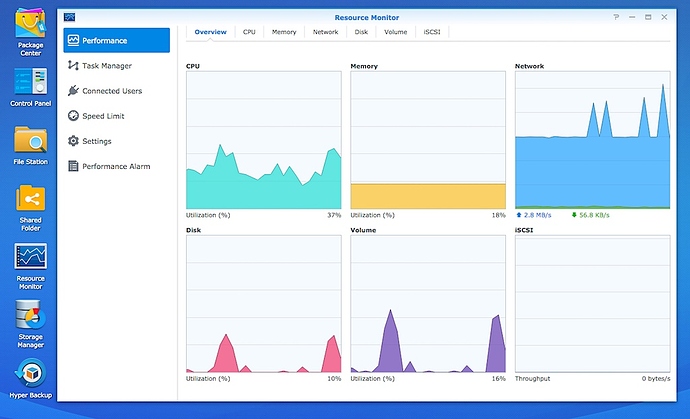Viewport: 690px width, 419px height.
Task: Click the CPU 37% utilization value
Action: [334, 215]
